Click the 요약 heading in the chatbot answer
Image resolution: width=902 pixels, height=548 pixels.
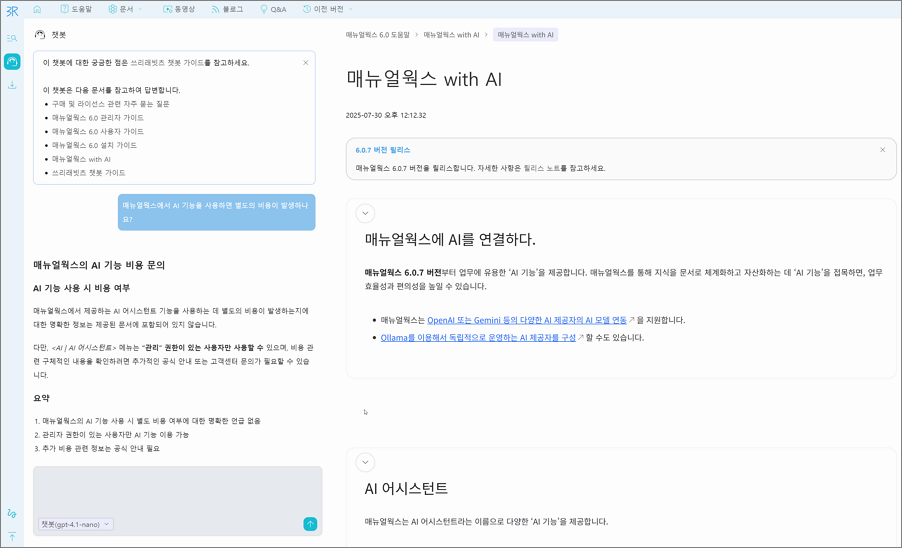pos(41,398)
